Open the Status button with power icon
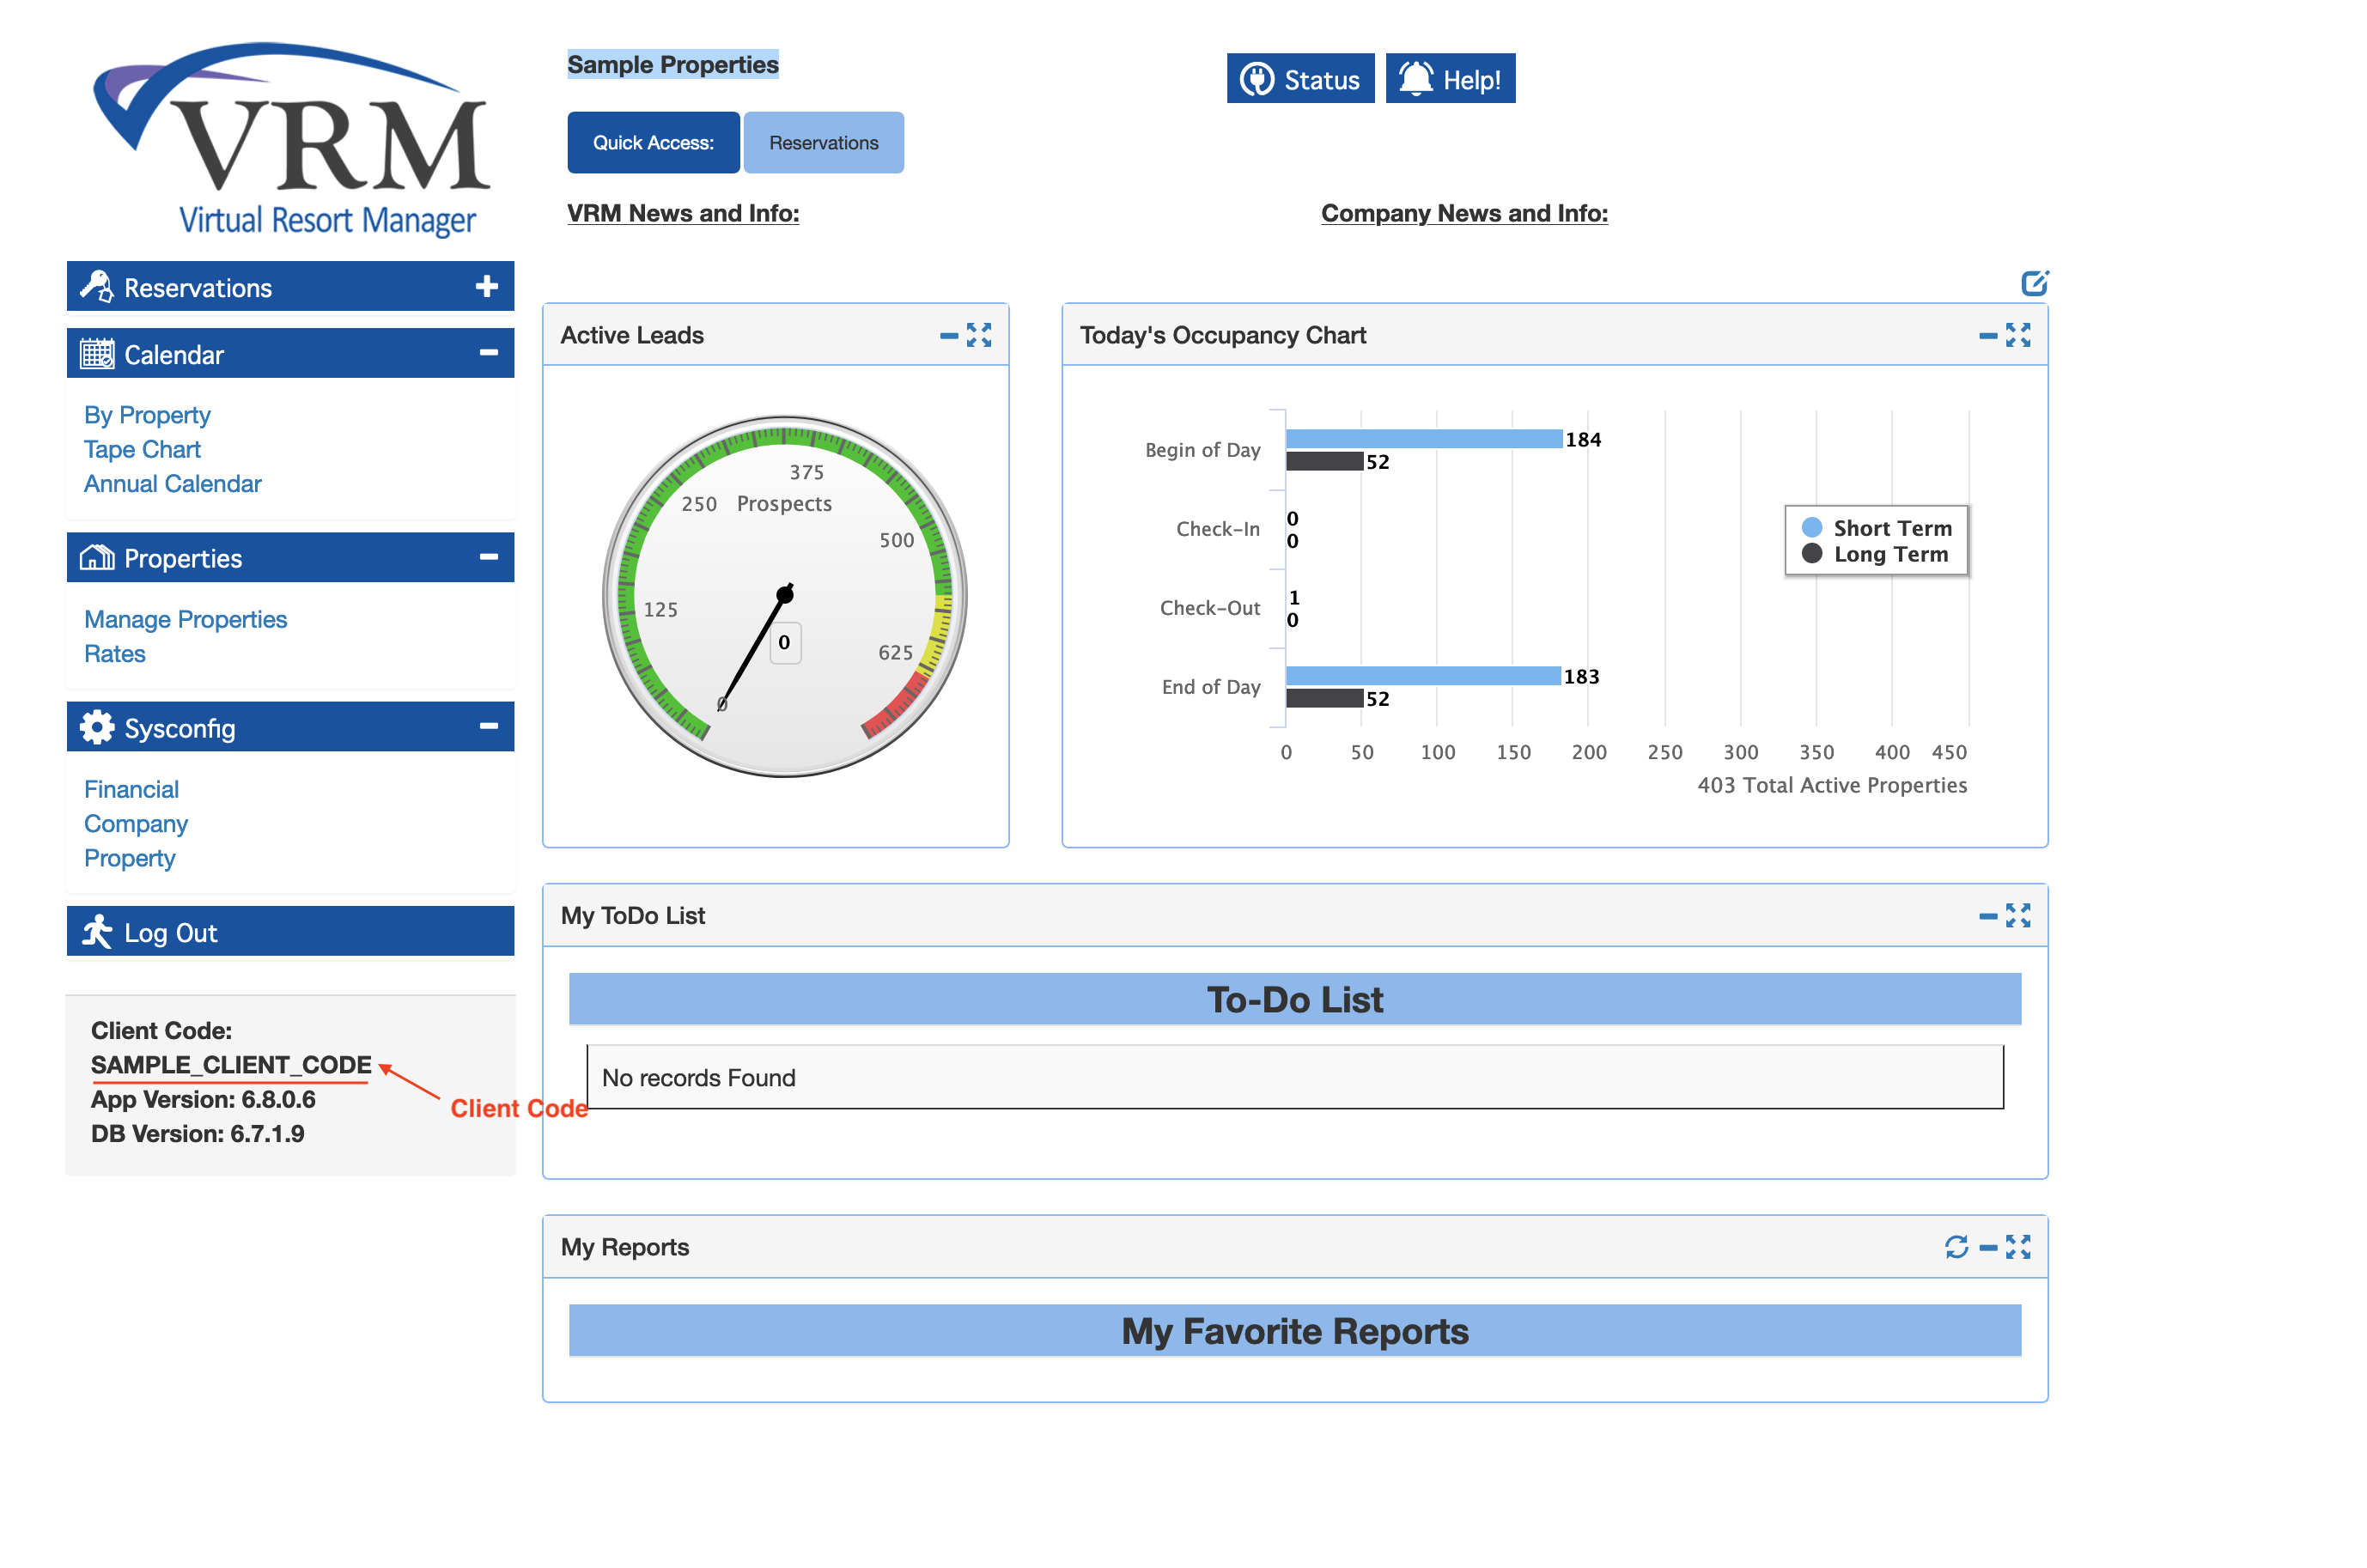The width and height of the screenshot is (2367, 1568). coord(1299,79)
